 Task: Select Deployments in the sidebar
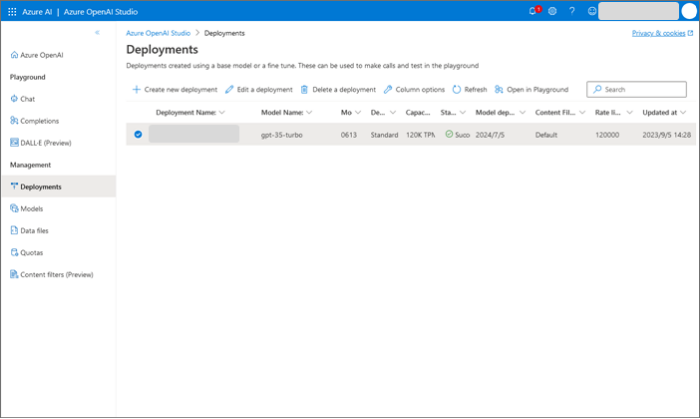(x=58, y=187)
